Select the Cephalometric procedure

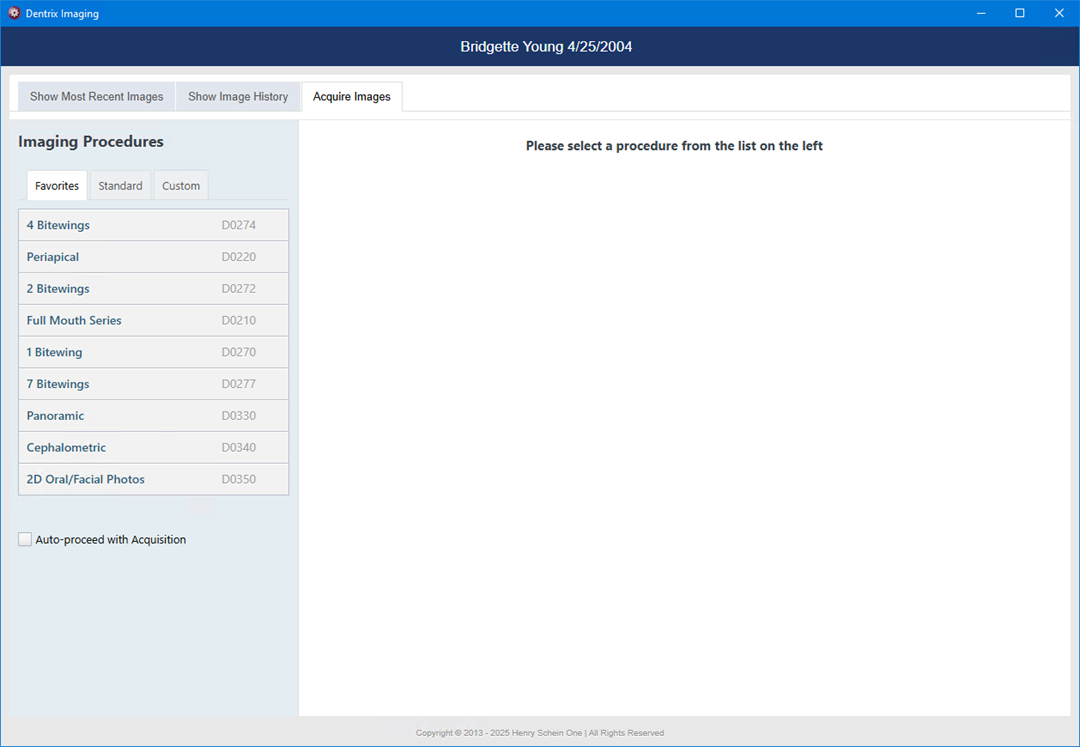[x=154, y=447]
